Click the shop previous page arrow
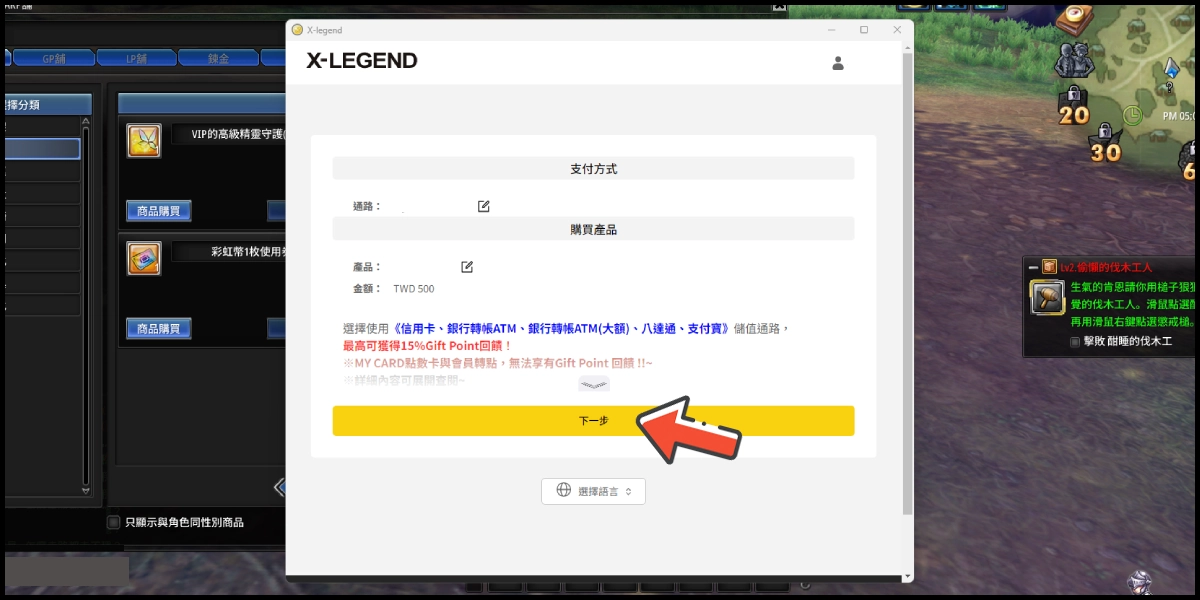The image size is (1200, 600). point(279,487)
